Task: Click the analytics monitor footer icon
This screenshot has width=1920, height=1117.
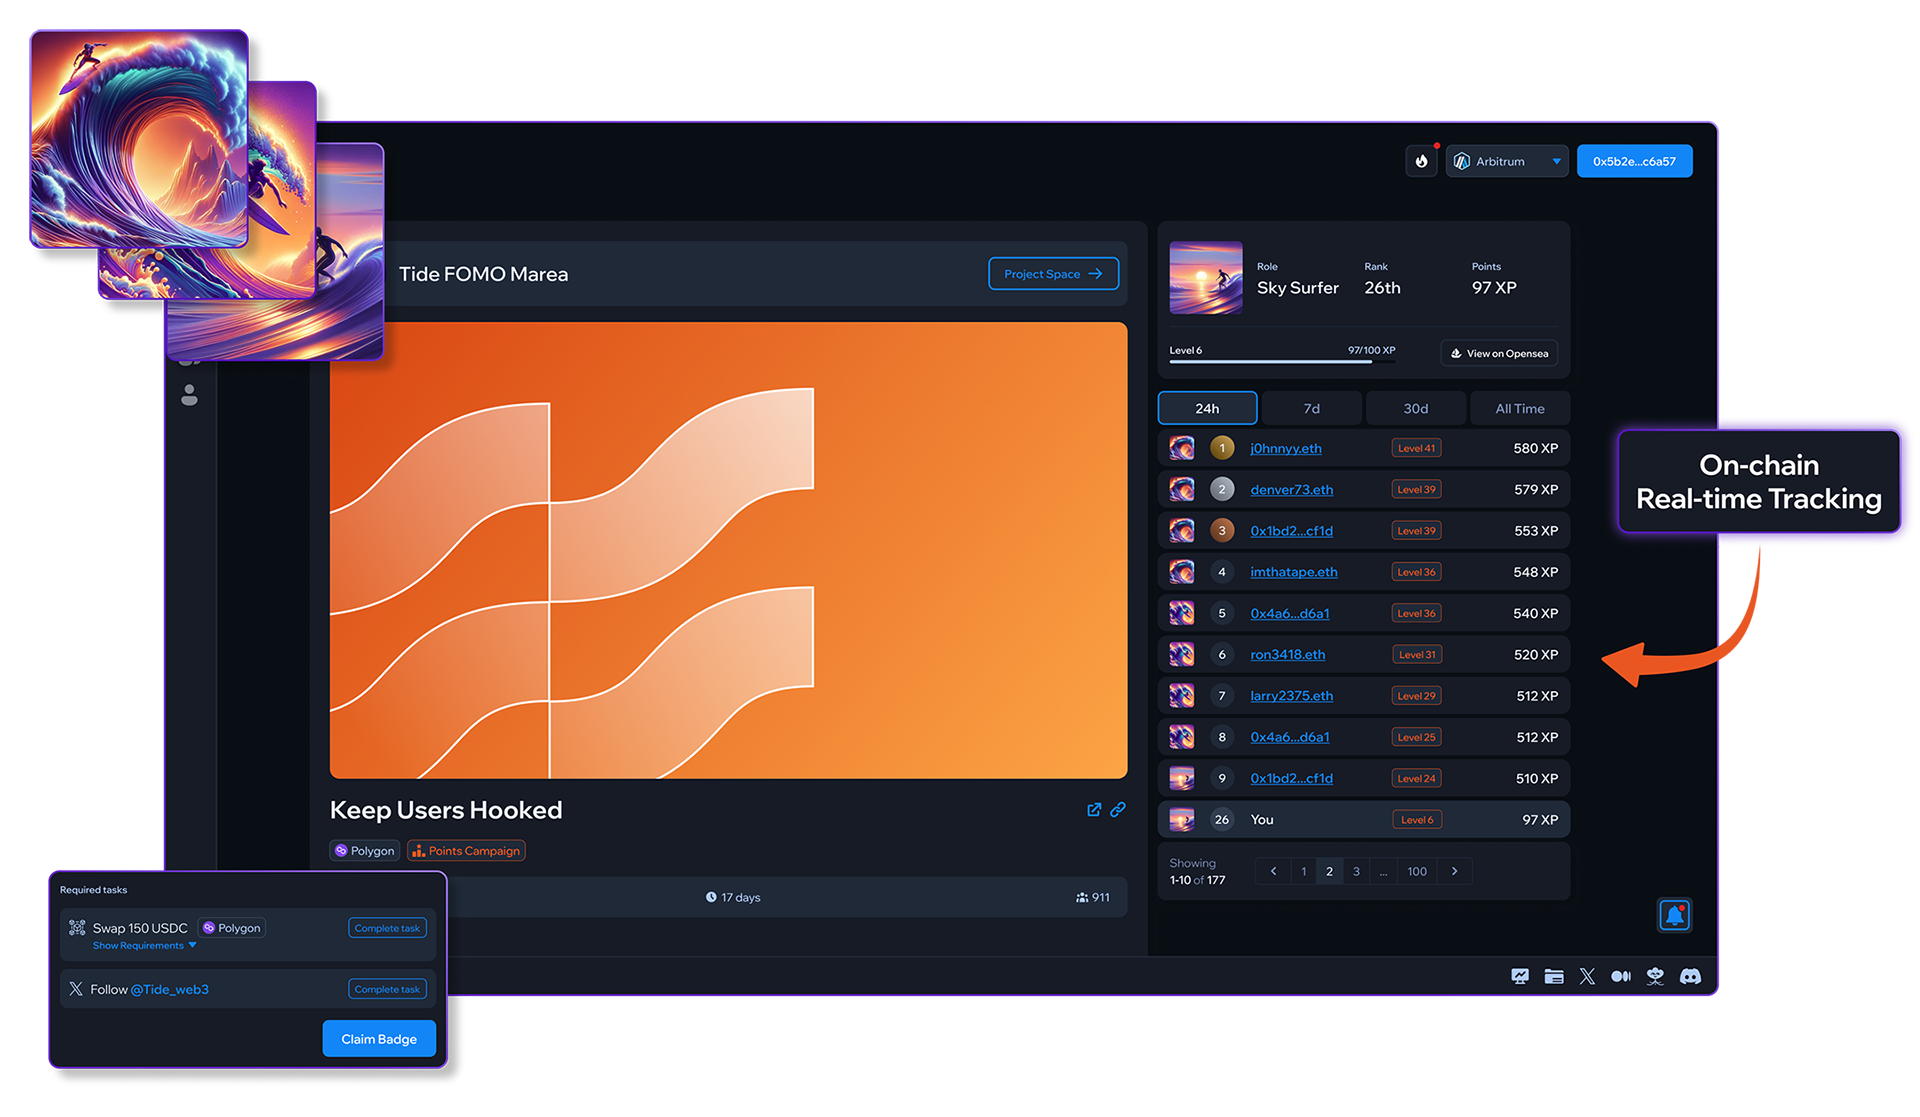Action: [x=1520, y=976]
